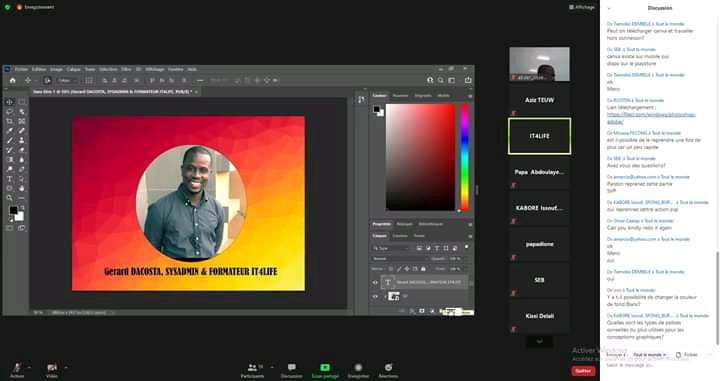Click the Affichage view button top right
The width and height of the screenshot is (720, 381).
[581, 7]
